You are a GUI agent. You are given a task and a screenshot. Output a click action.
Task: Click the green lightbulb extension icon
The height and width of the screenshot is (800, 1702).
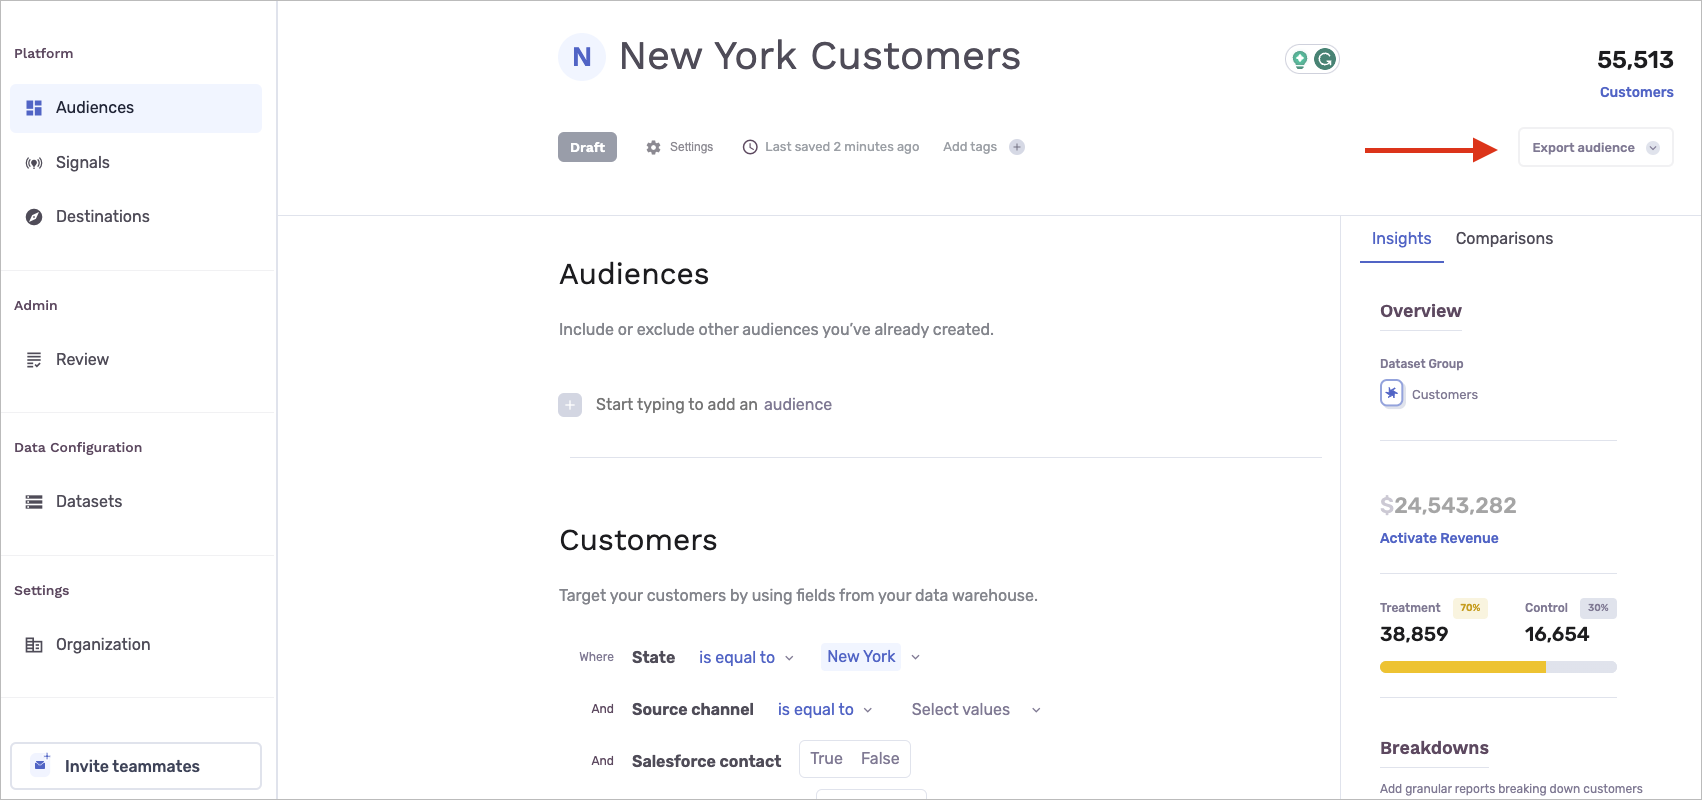point(1300,59)
